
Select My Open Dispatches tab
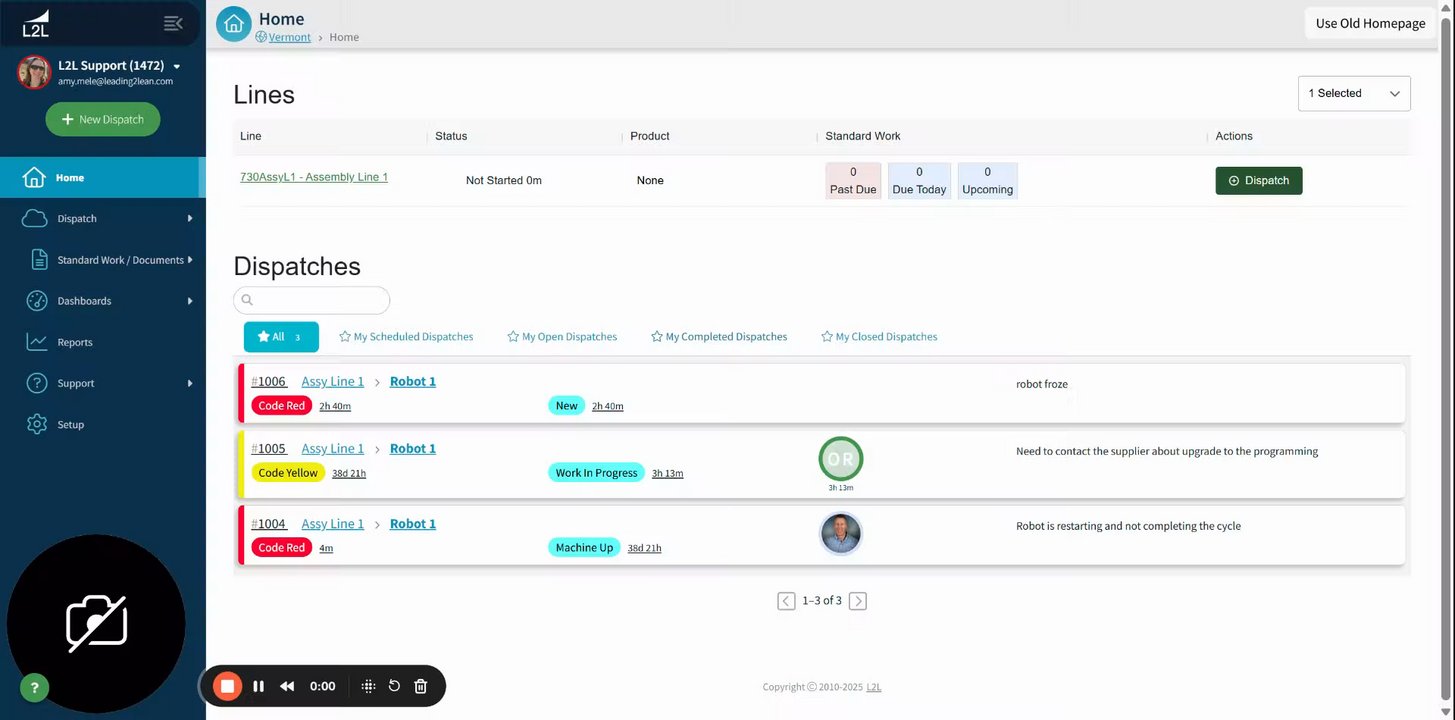click(562, 337)
